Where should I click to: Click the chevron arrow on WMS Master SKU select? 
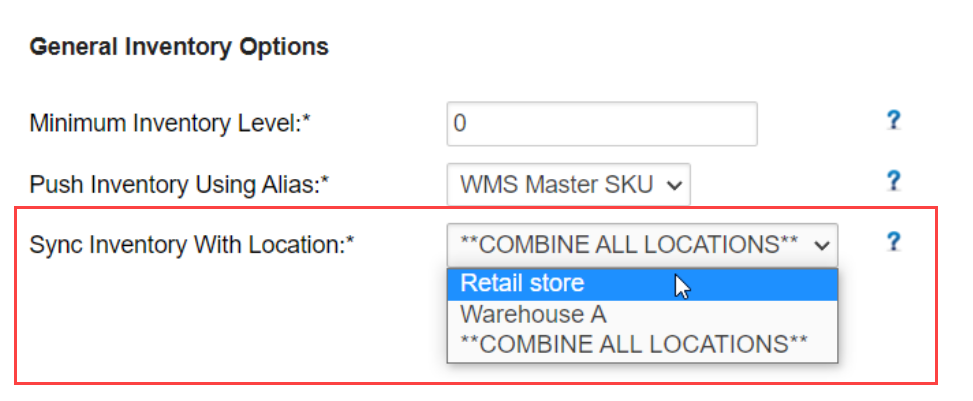click(675, 185)
